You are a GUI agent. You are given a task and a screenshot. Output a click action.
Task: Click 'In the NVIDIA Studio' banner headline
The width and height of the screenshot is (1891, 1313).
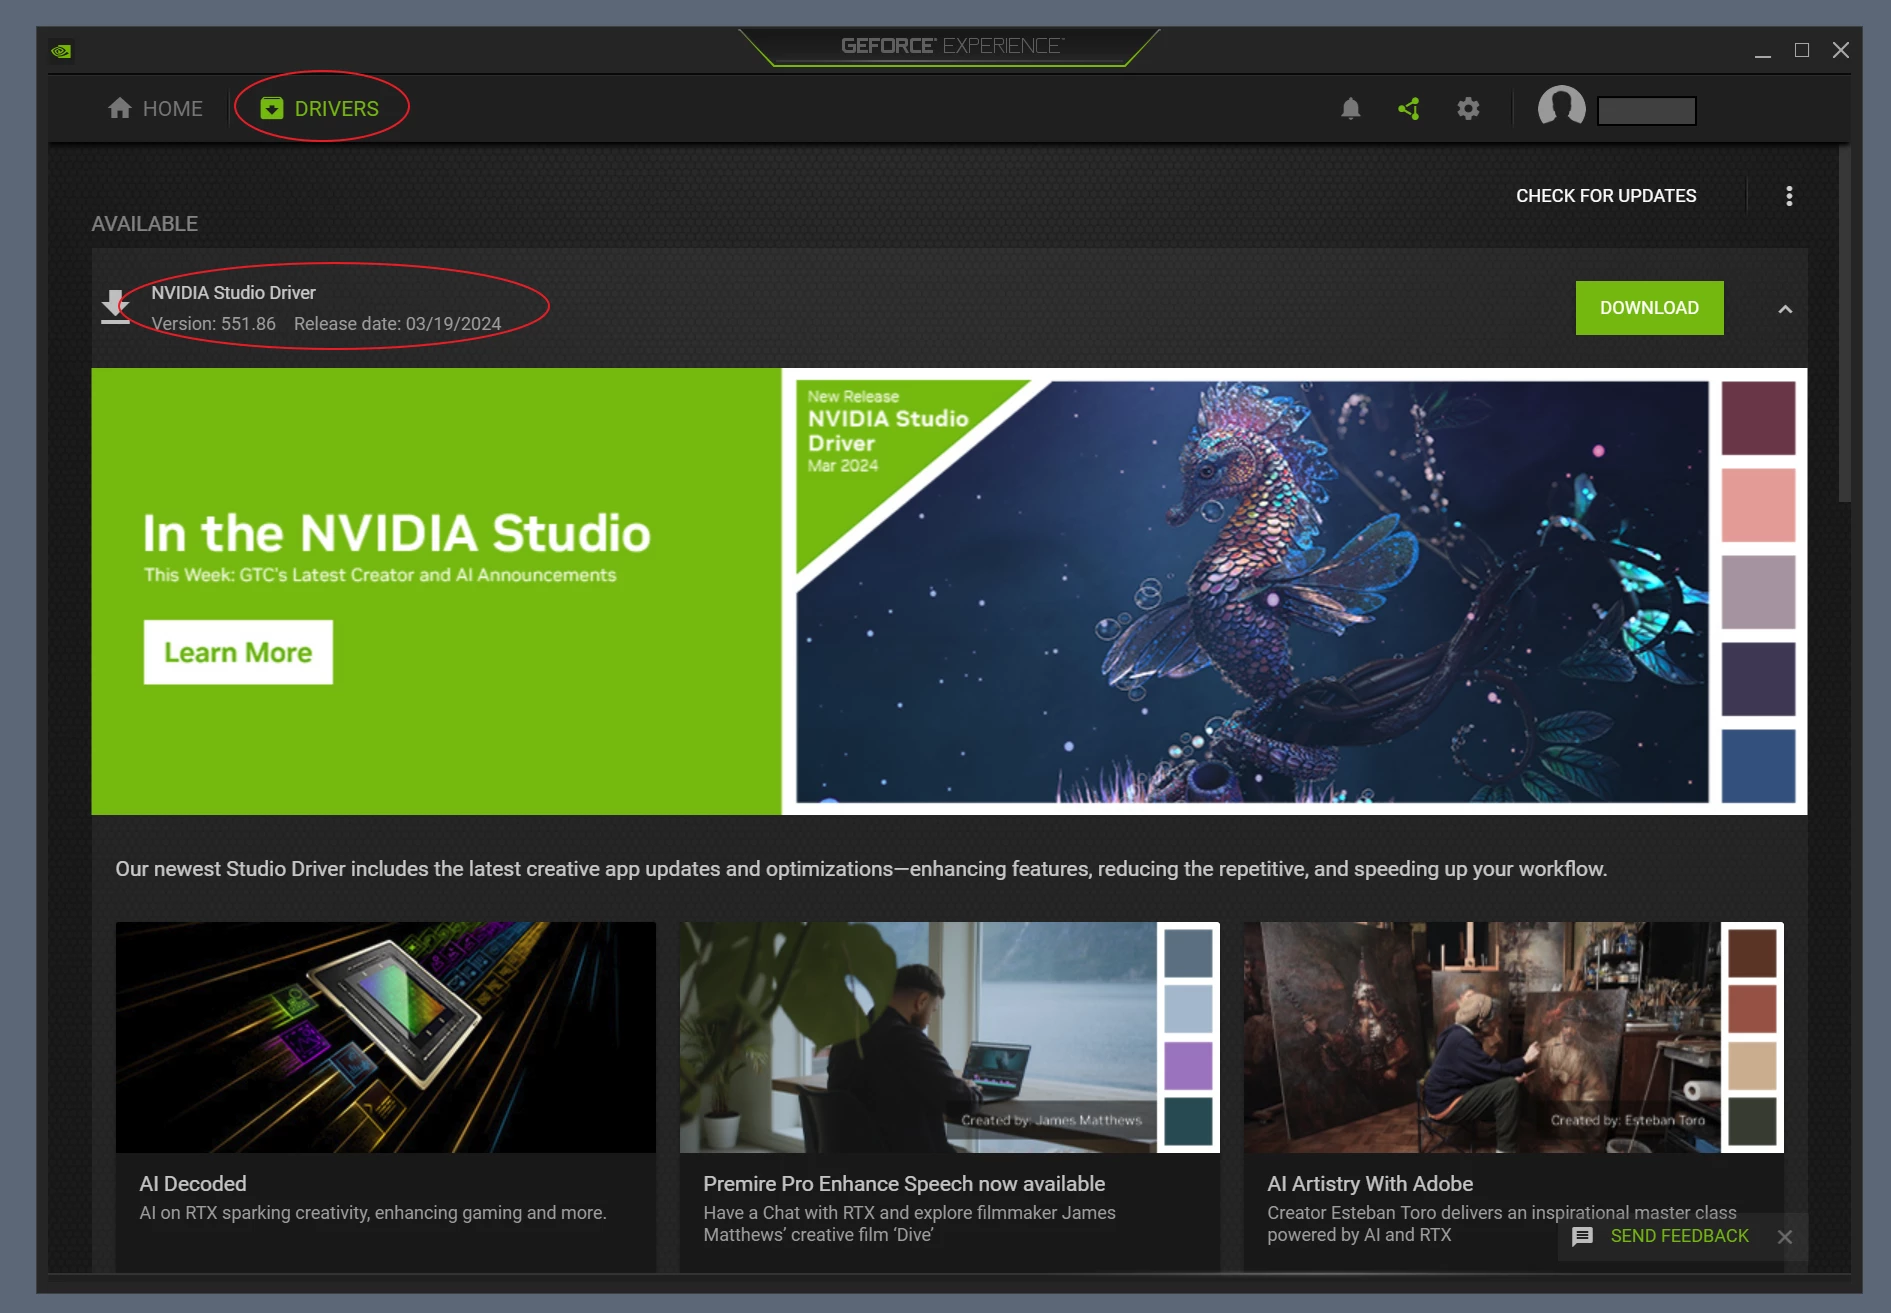[397, 533]
